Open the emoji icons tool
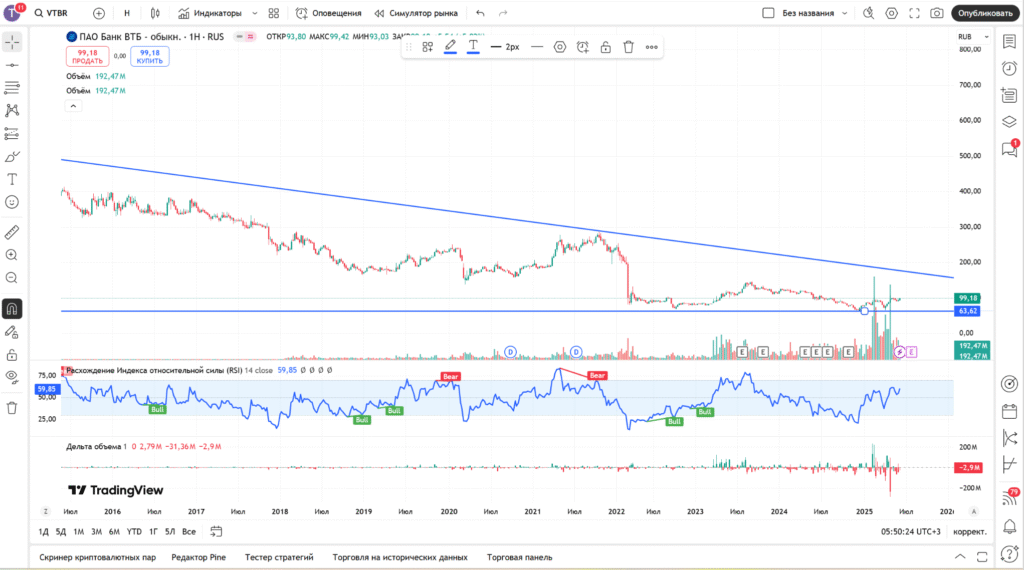Viewport: 1024px width, 570px height. (12, 202)
